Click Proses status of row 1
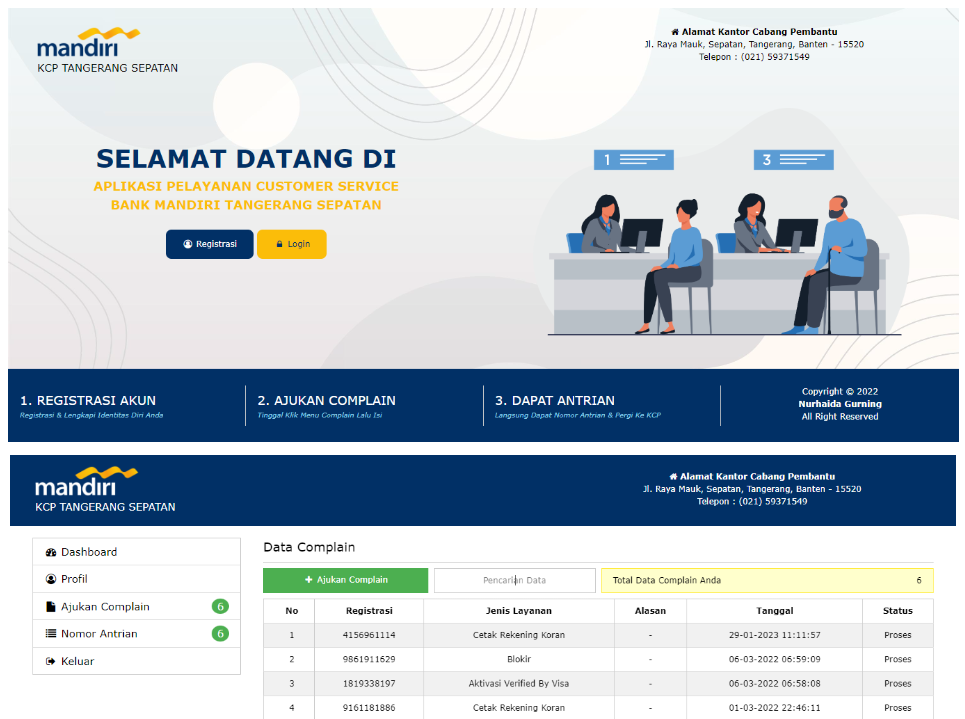The image size is (965, 719). (898, 635)
